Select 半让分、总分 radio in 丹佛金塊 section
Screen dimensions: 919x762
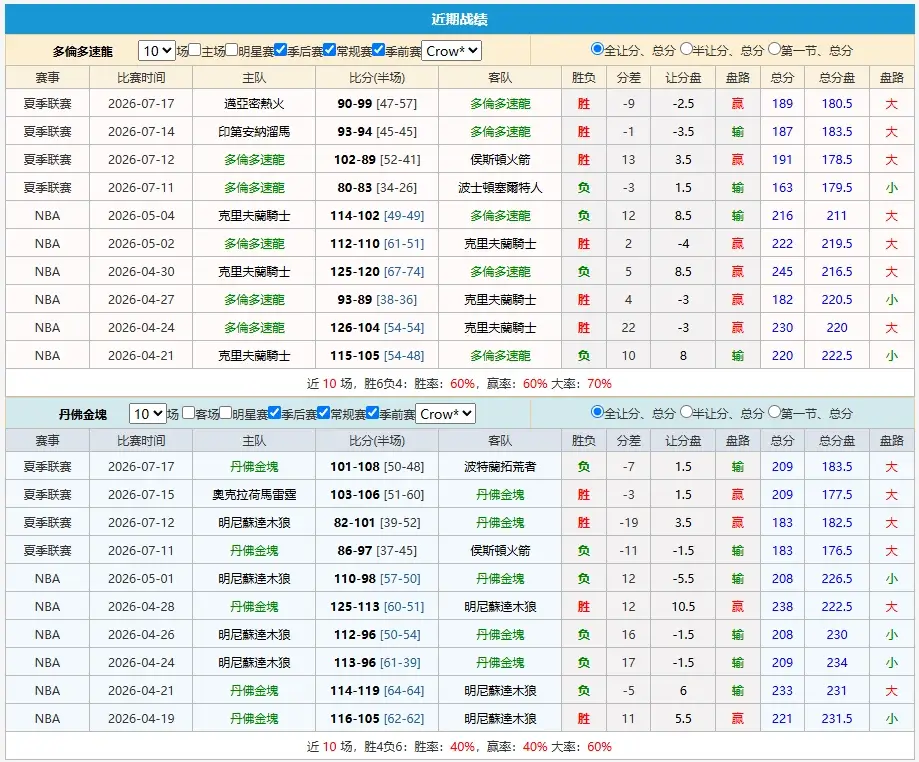pyautogui.click(x=686, y=412)
